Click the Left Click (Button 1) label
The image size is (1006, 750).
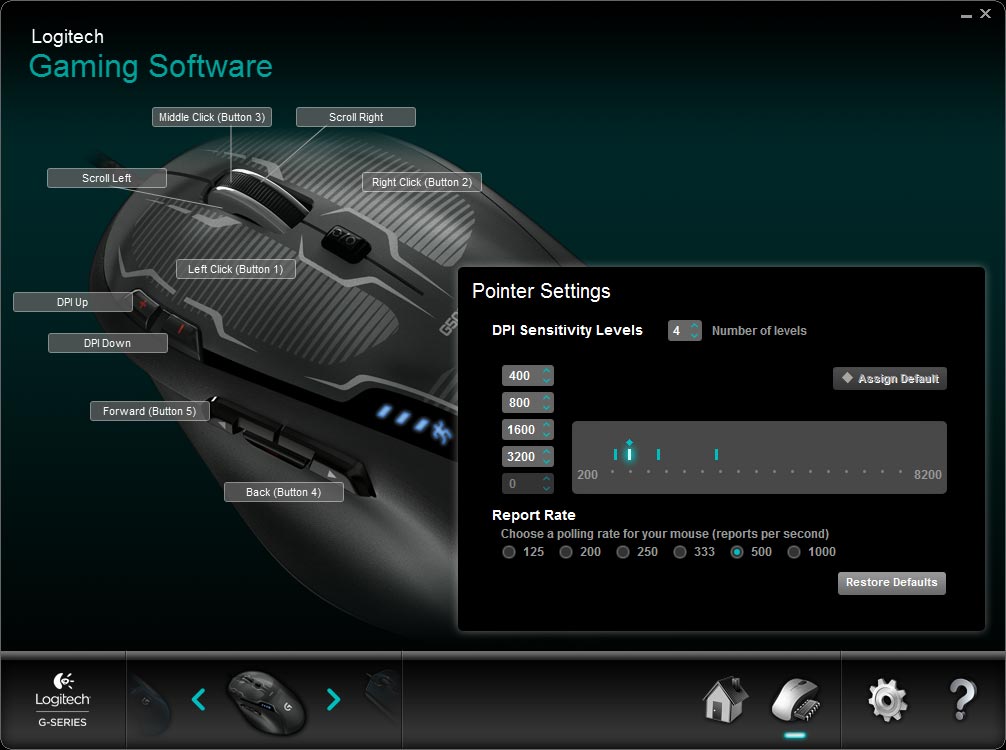coord(235,269)
